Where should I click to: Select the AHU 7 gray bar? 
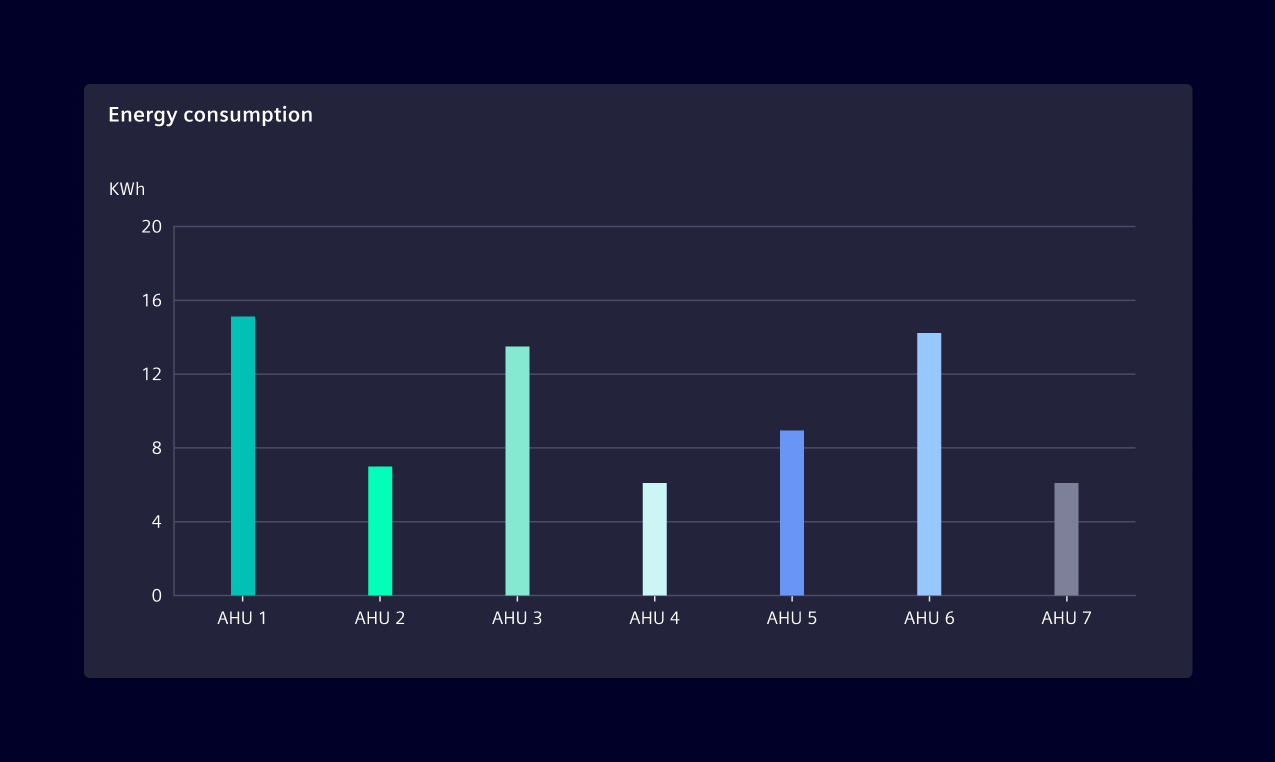[x=1065, y=540]
